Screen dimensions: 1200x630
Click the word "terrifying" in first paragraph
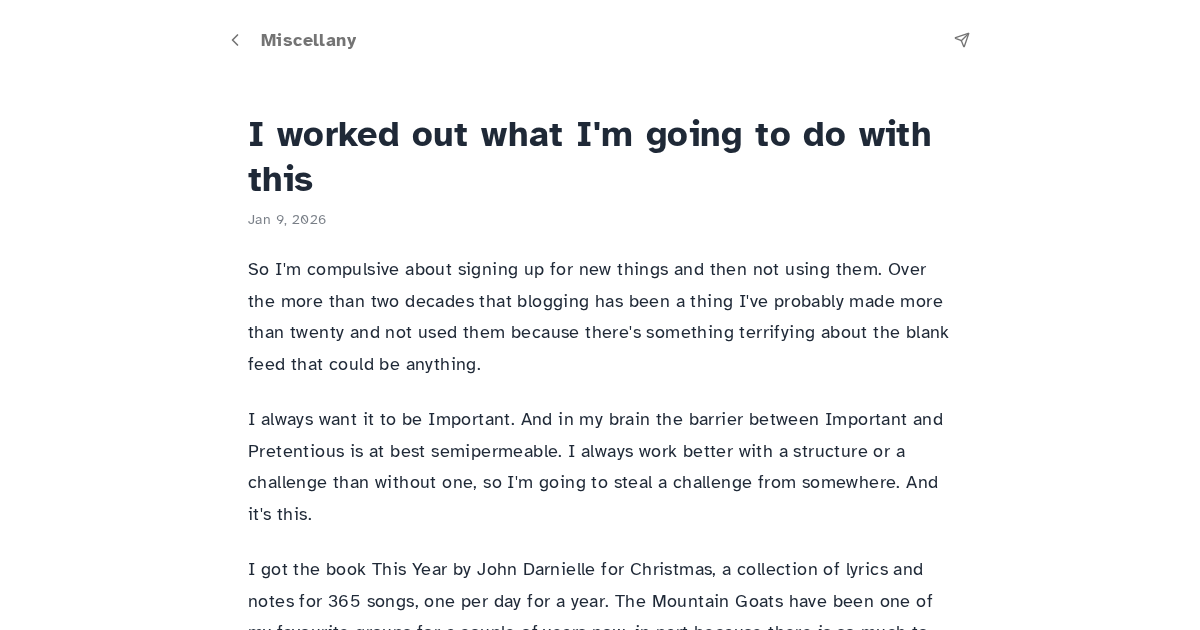tap(777, 332)
